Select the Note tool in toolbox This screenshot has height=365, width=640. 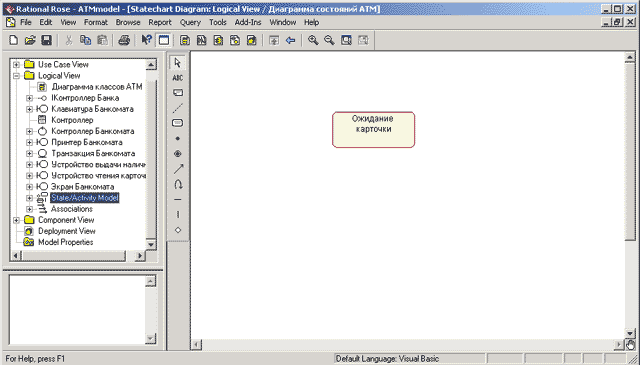178,93
